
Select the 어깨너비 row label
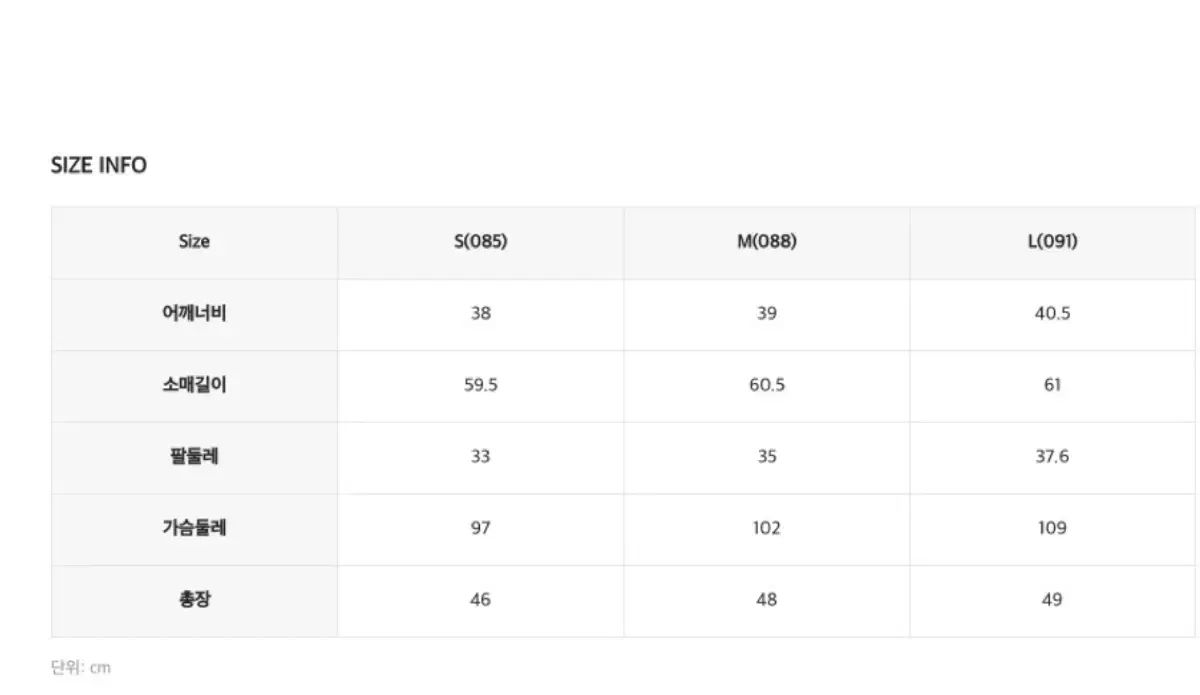point(194,313)
